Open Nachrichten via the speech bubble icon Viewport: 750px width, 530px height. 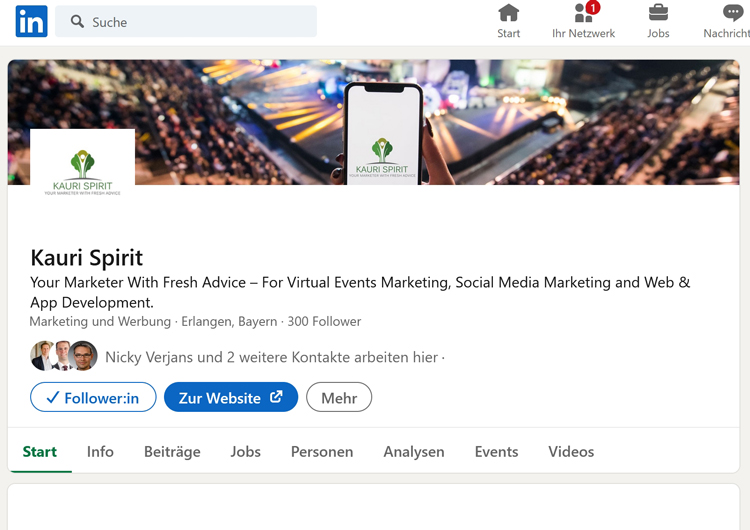coord(733,13)
